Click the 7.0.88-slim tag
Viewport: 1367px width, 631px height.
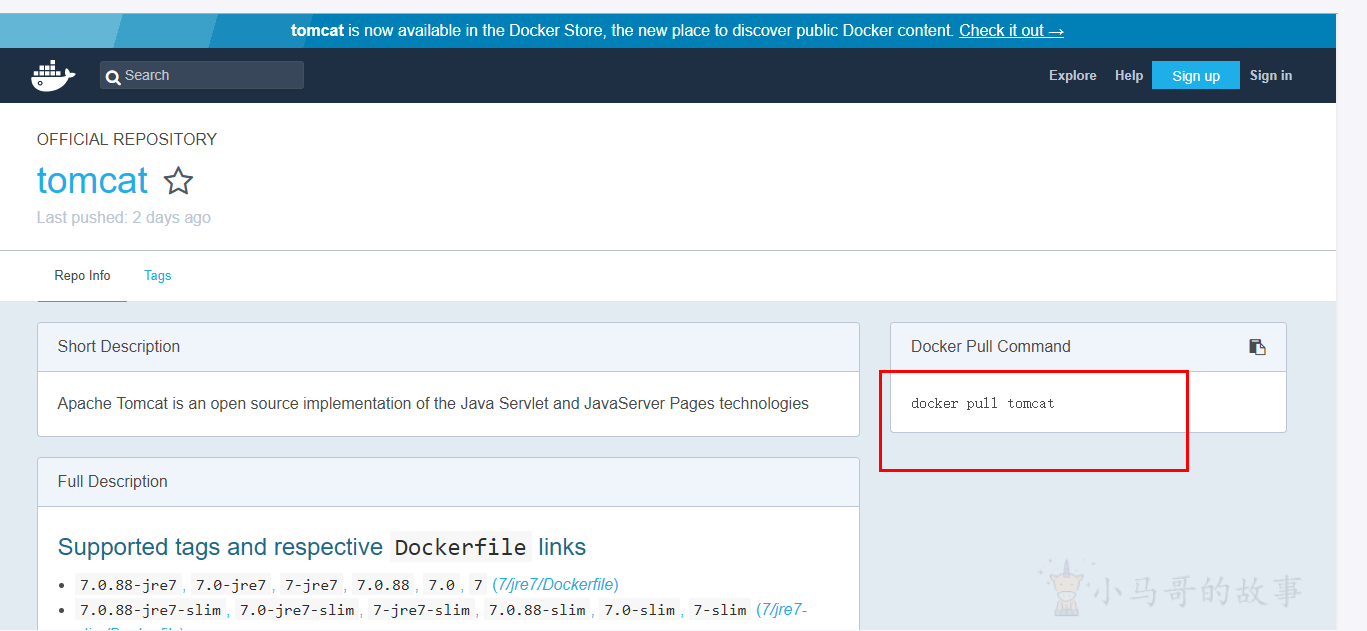click(537, 609)
